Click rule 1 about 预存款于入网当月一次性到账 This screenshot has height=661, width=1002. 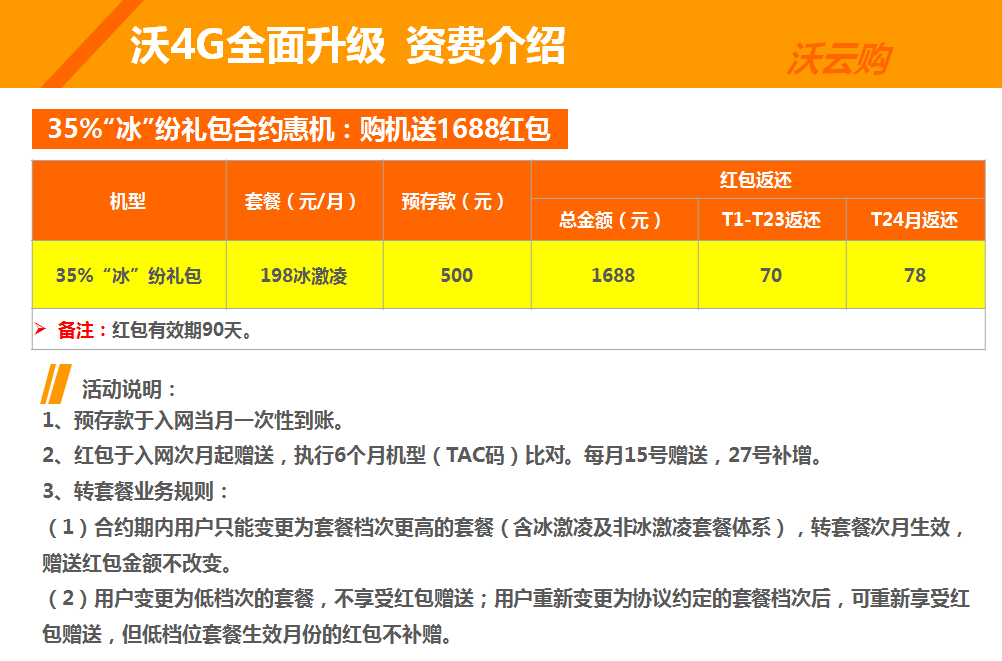pyautogui.click(x=194, y=421)
